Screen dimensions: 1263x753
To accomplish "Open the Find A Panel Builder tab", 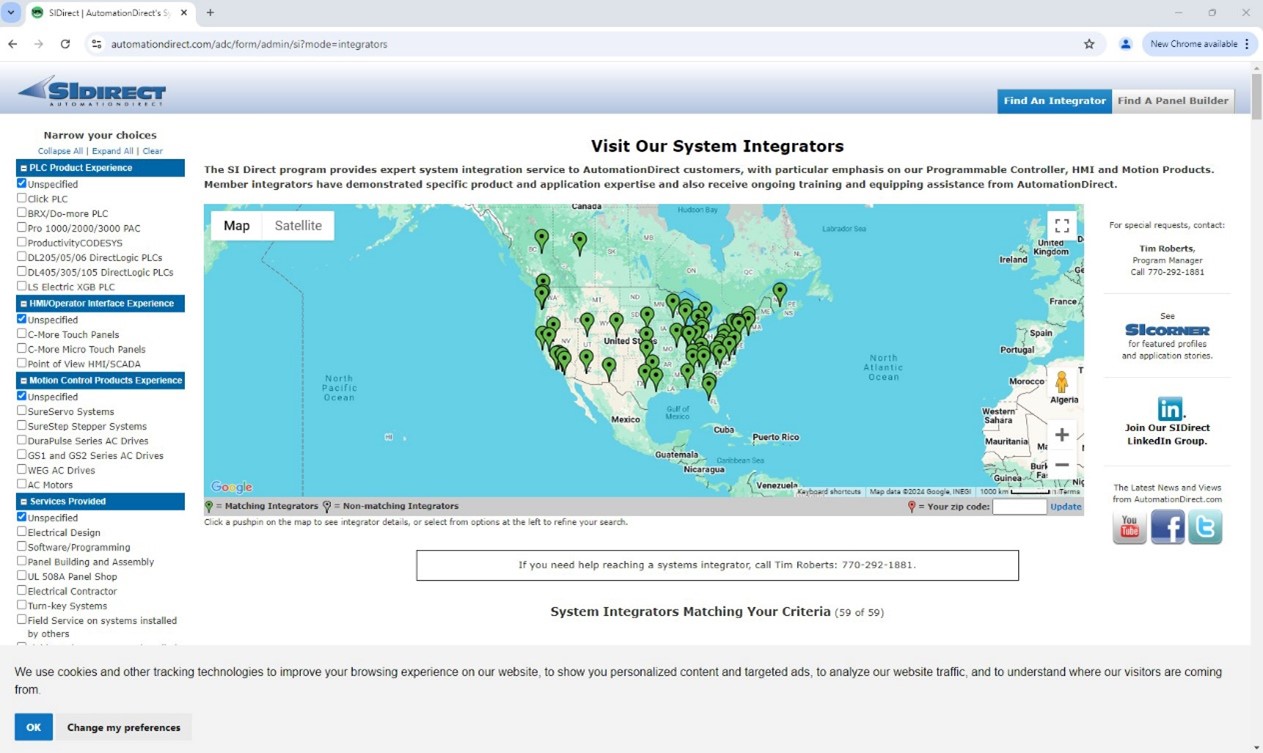I will pos(1173,100).
